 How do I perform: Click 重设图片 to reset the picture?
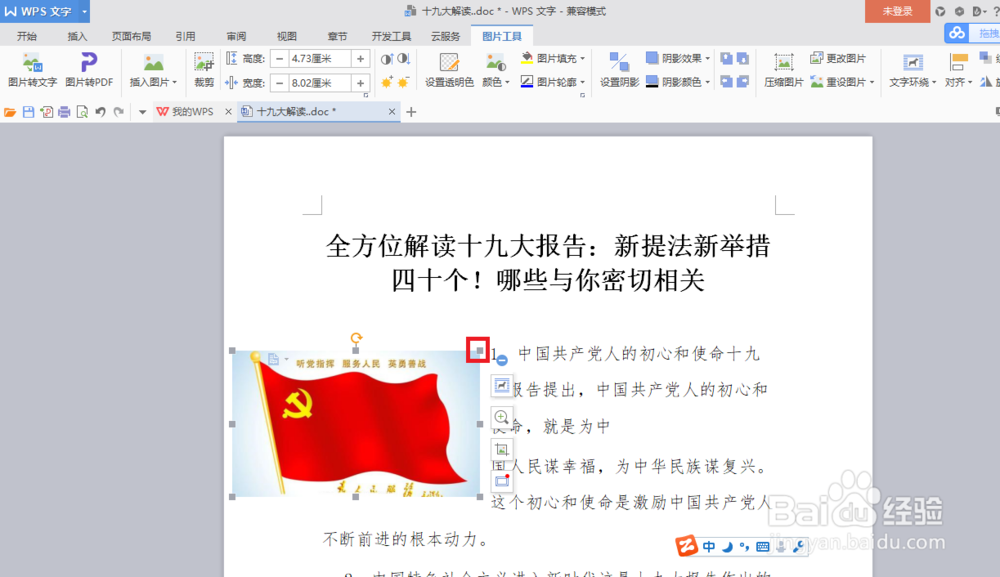click(x=845, y=80)
